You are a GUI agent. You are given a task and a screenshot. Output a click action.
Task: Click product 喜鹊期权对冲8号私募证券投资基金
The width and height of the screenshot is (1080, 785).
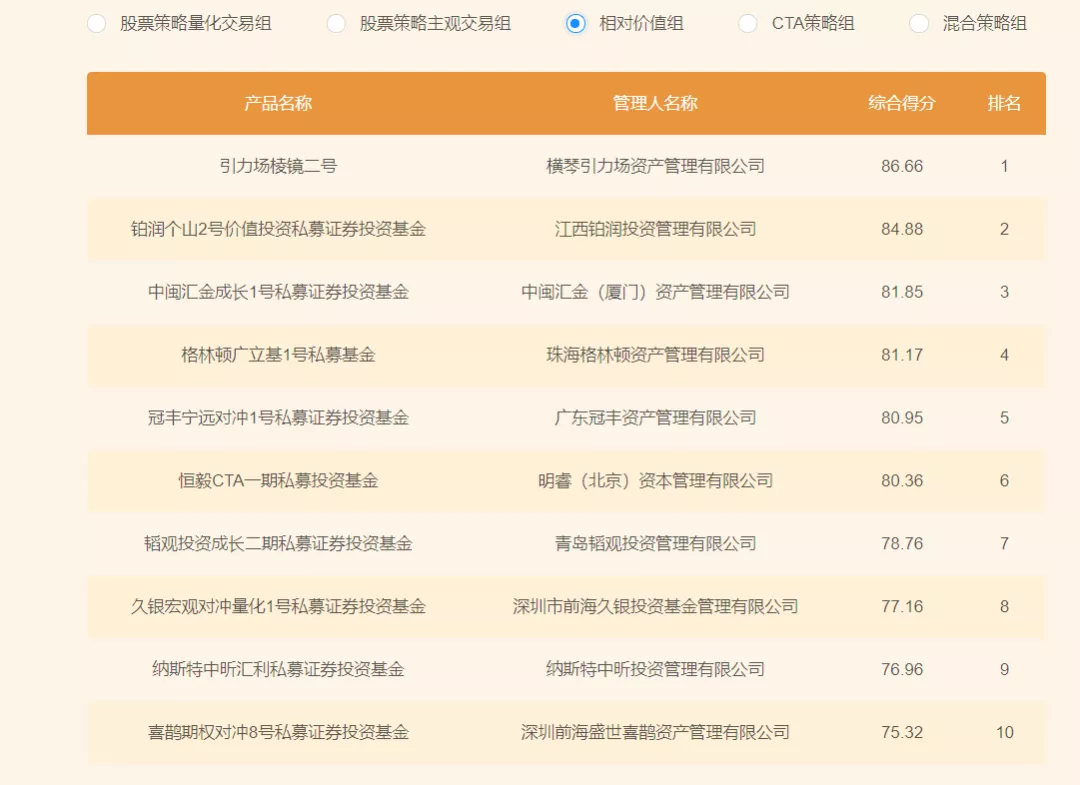(x=278, y=732)
